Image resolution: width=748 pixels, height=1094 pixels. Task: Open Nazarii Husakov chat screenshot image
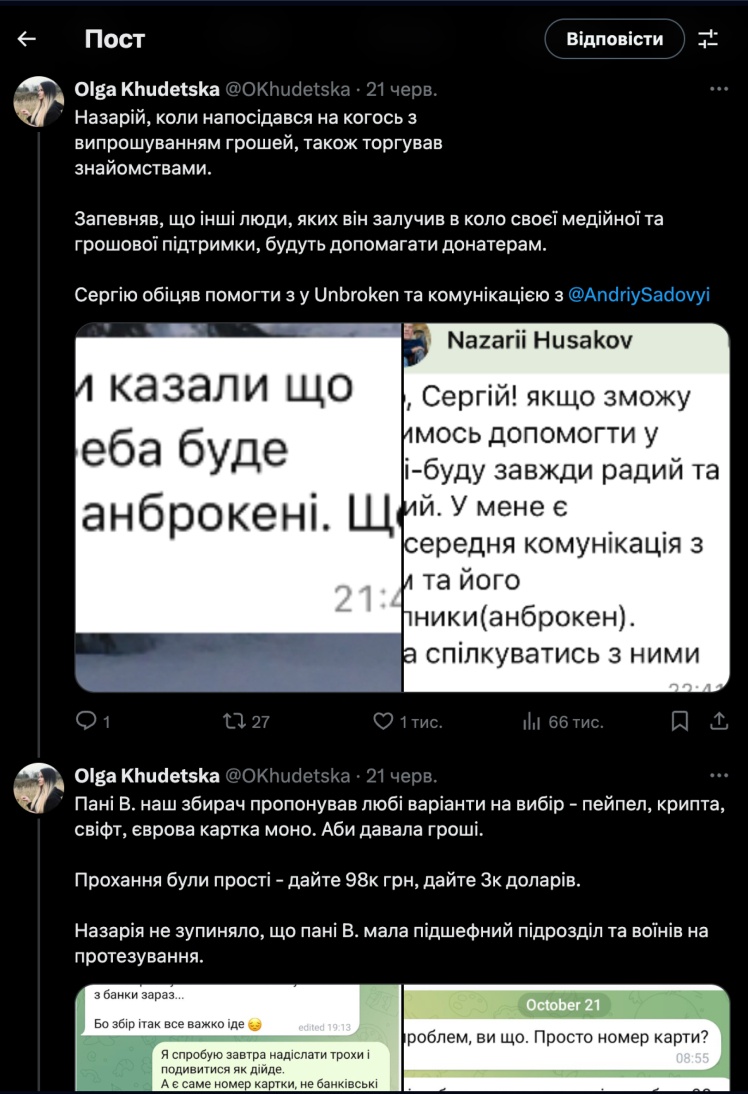tap(566, 507)
